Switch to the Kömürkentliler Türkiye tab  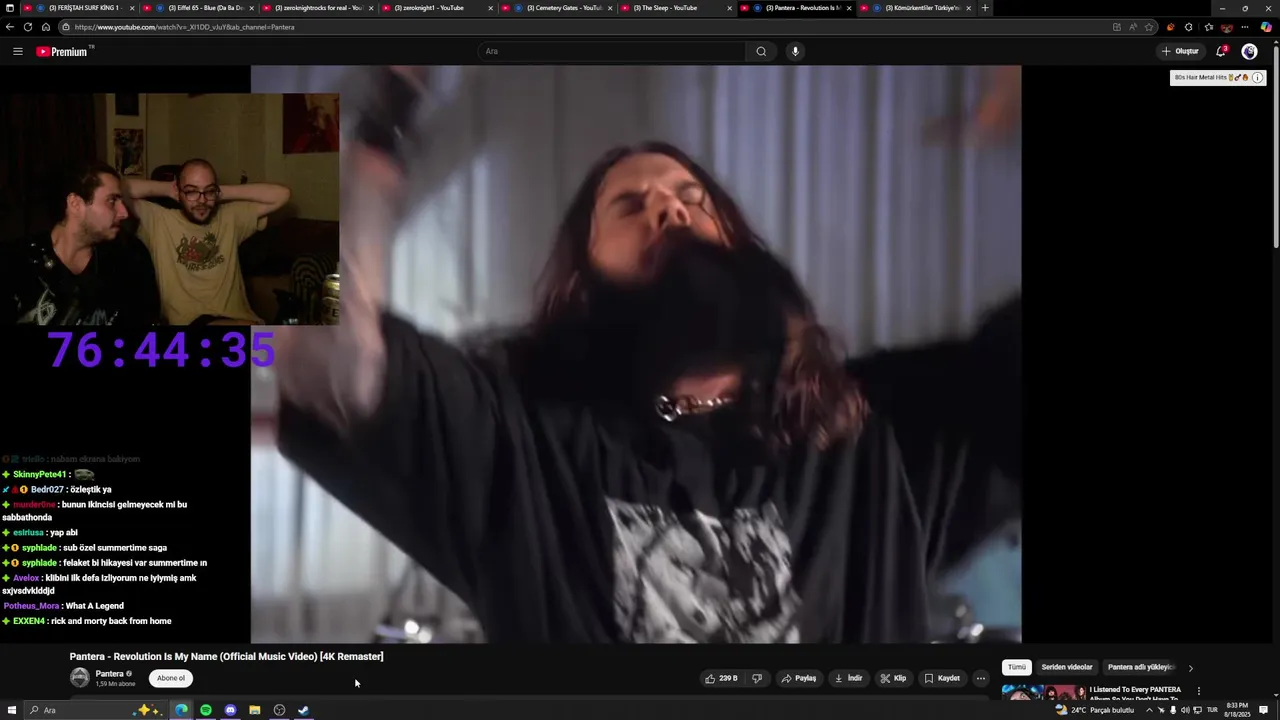[x=915, y=8]
